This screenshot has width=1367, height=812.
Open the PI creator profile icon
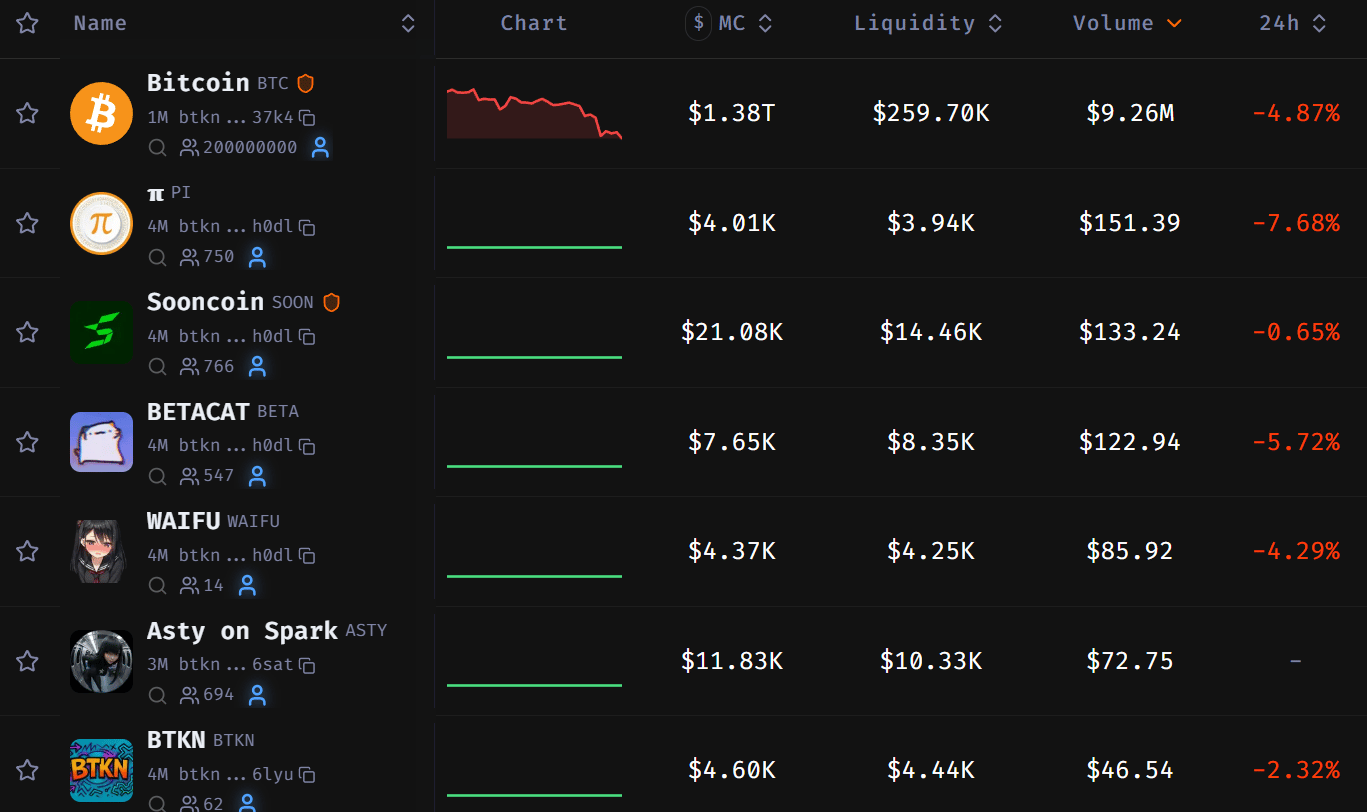click(257, 257)
